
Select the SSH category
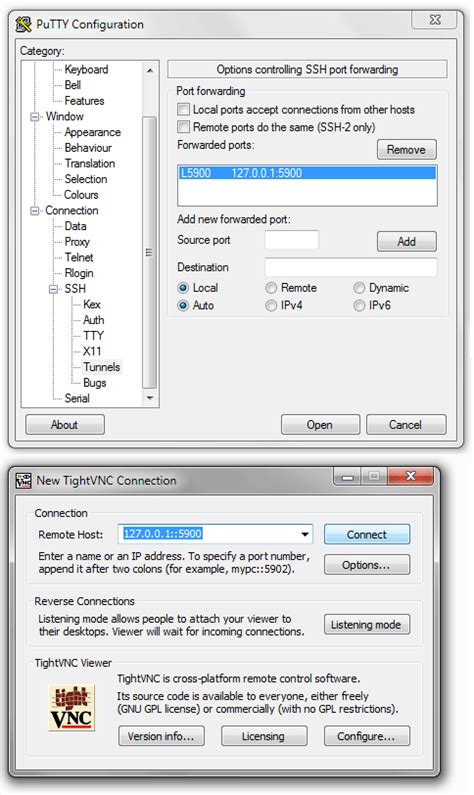pyautogui.click(x=75, y=289)
